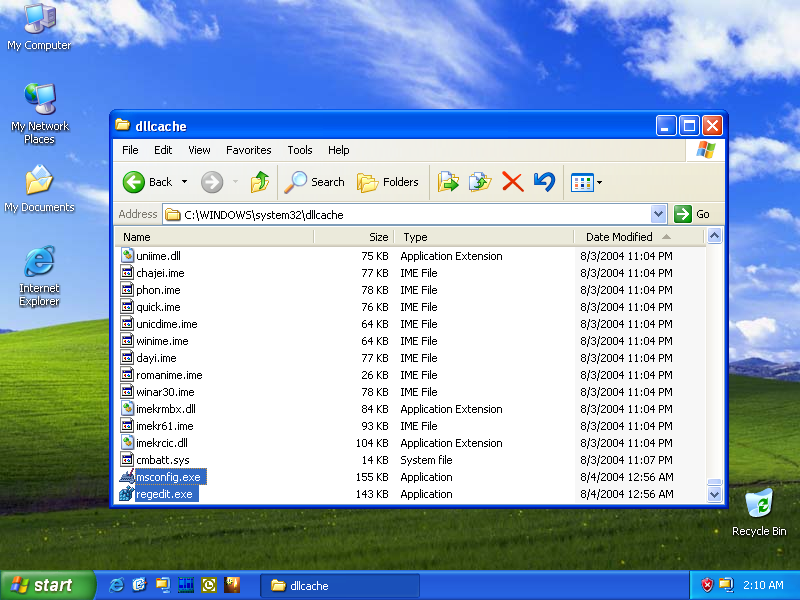Select the chajei.ime file name
This screenshot has width=800, height=600.
160,273
